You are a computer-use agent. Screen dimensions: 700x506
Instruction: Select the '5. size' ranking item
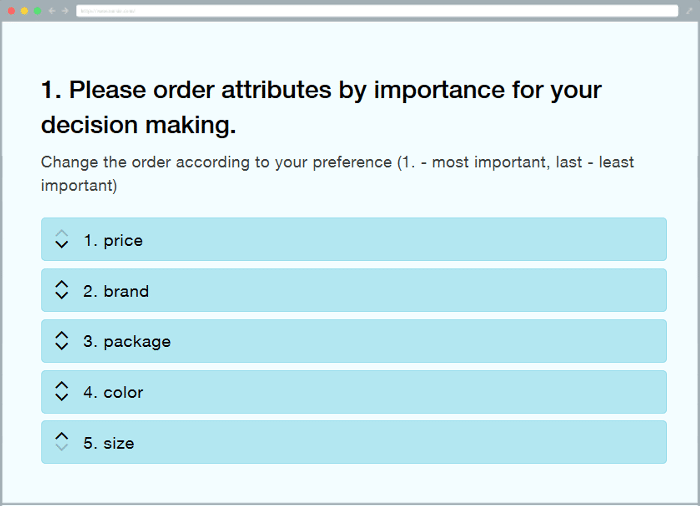(354, 442)
